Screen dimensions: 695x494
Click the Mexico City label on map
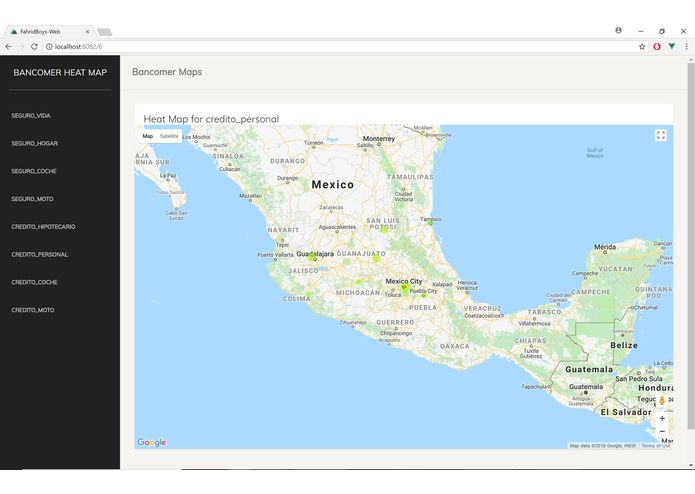pyautogui.click(x=404, y=281)
